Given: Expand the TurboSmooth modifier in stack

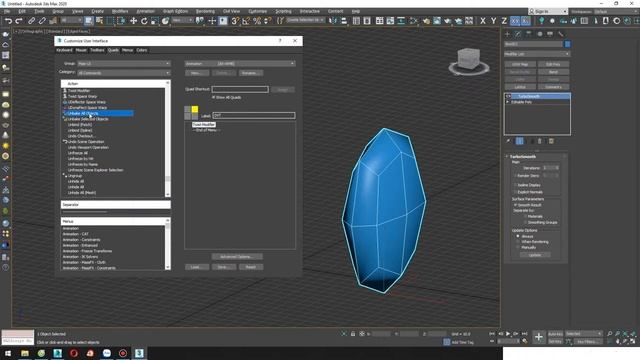Looking at the screenshot, I should 508,96.
